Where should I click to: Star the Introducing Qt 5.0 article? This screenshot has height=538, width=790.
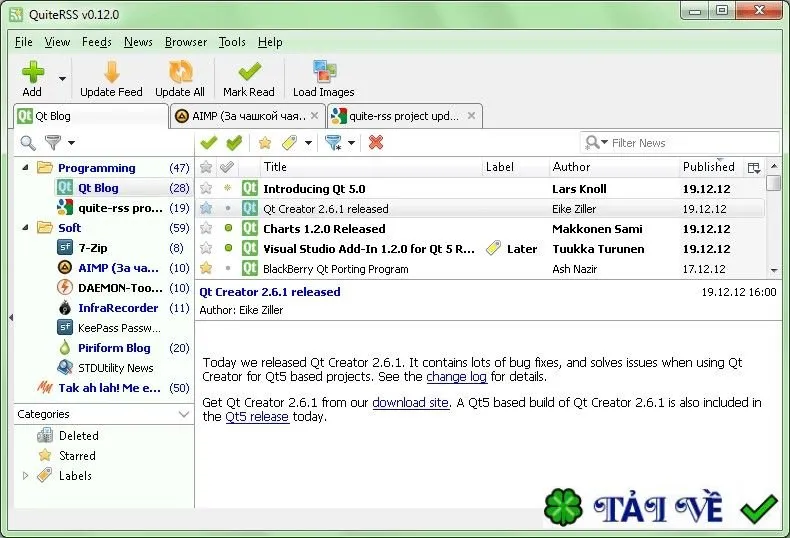click(206, 188)
